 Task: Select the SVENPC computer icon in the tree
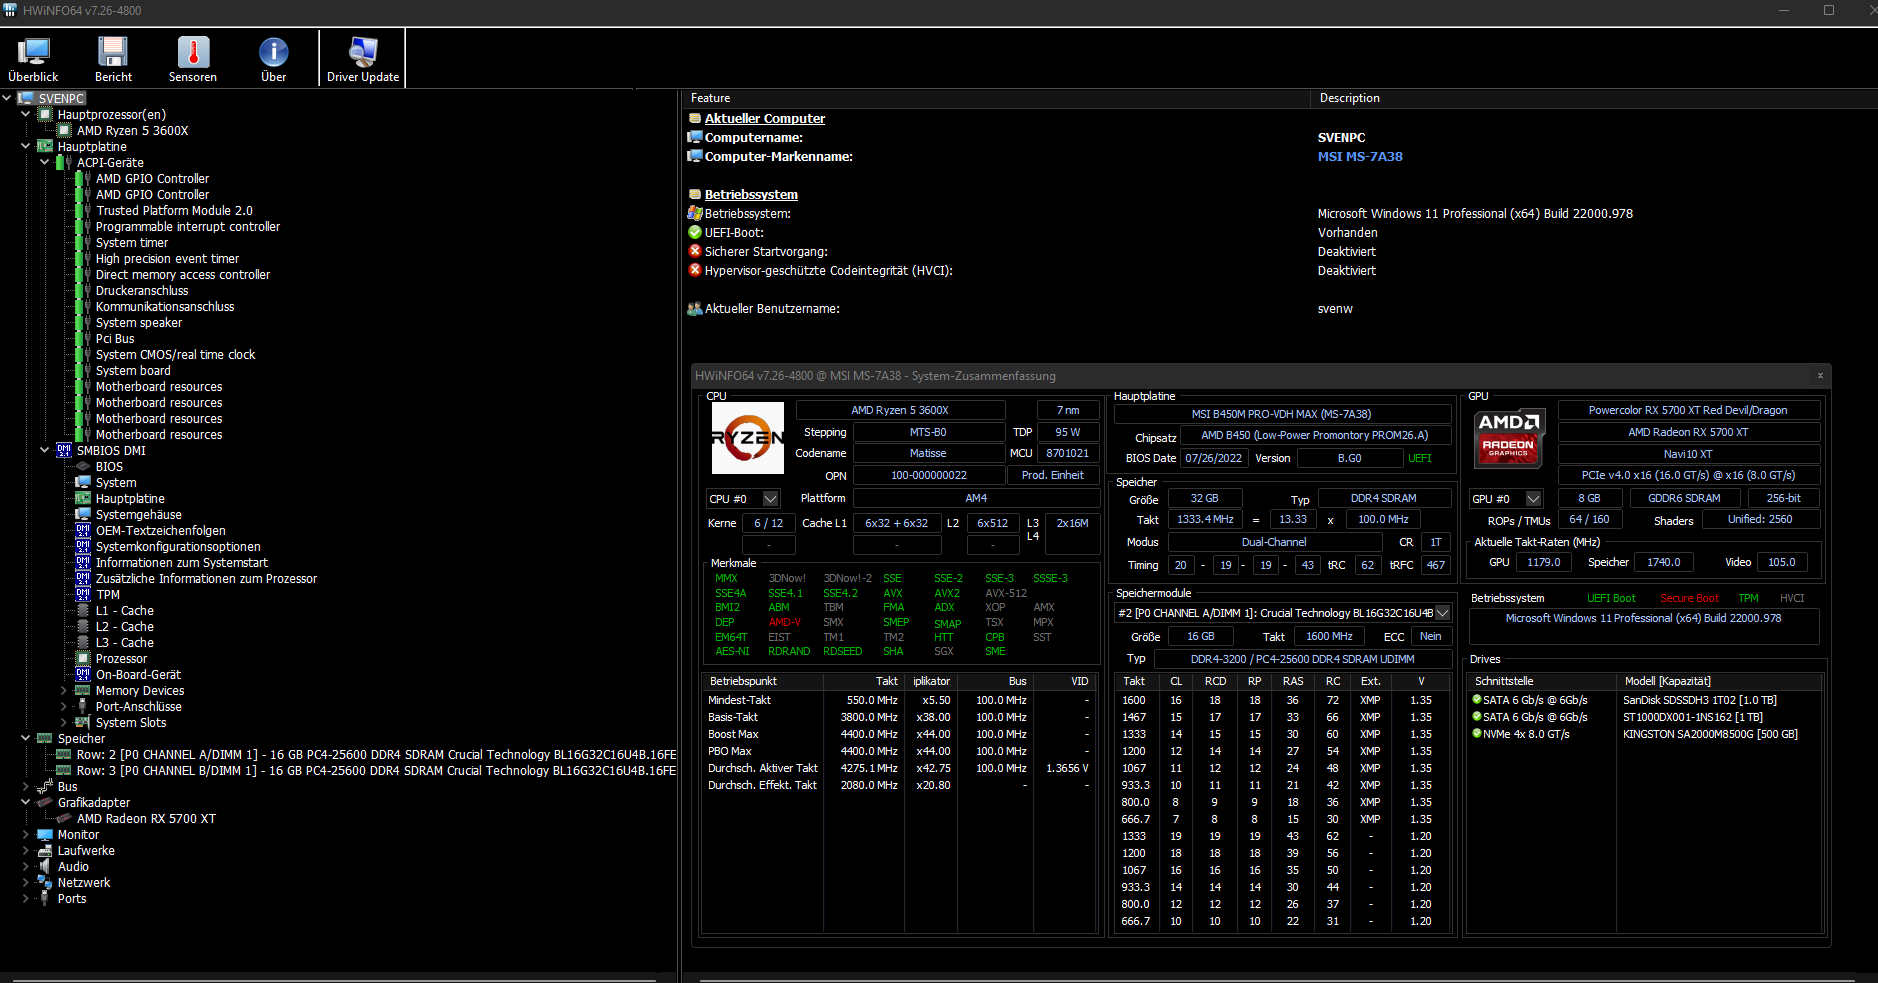(27, 98)
